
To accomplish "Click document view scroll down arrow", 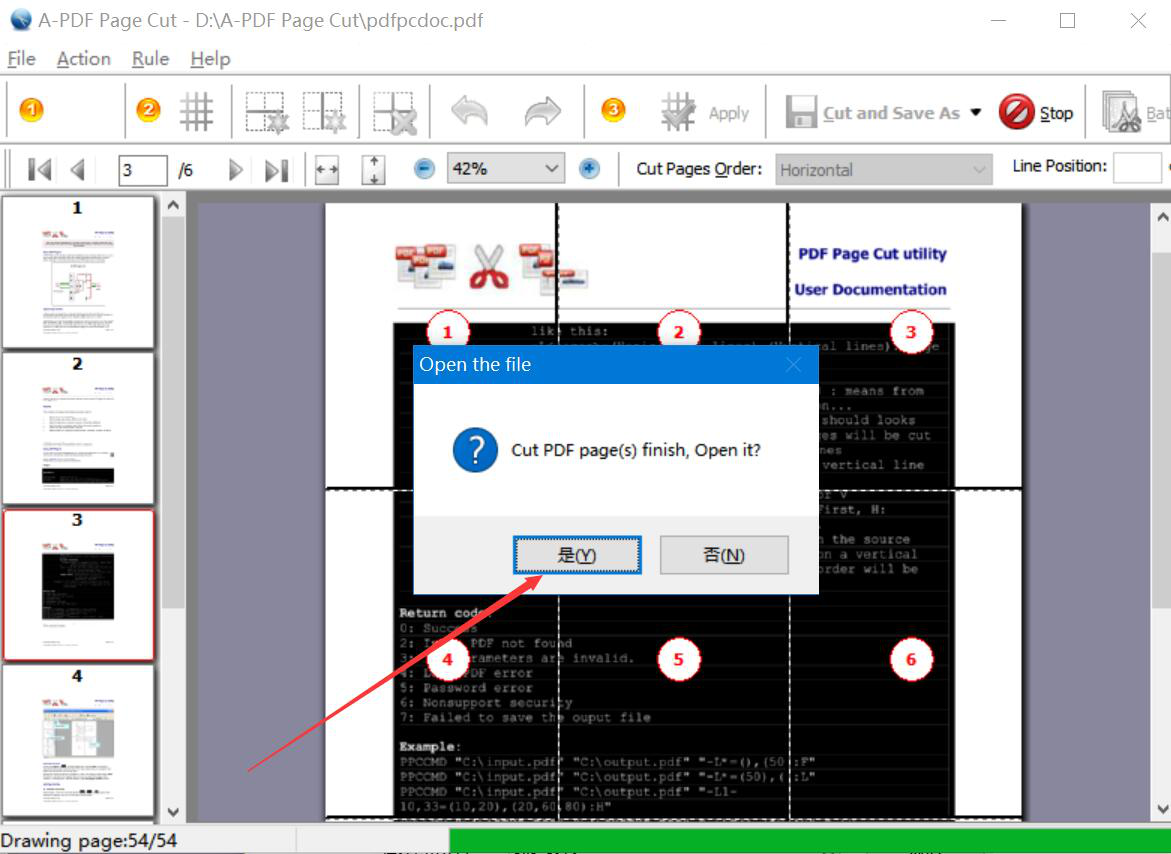I will point(1162,808).
